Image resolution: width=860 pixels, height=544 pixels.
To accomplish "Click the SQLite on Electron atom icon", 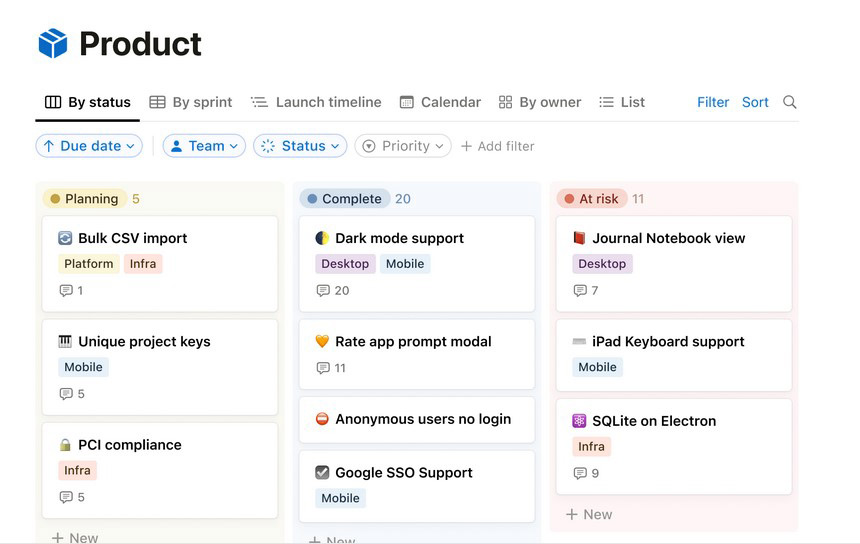I will tap(579, 421).
